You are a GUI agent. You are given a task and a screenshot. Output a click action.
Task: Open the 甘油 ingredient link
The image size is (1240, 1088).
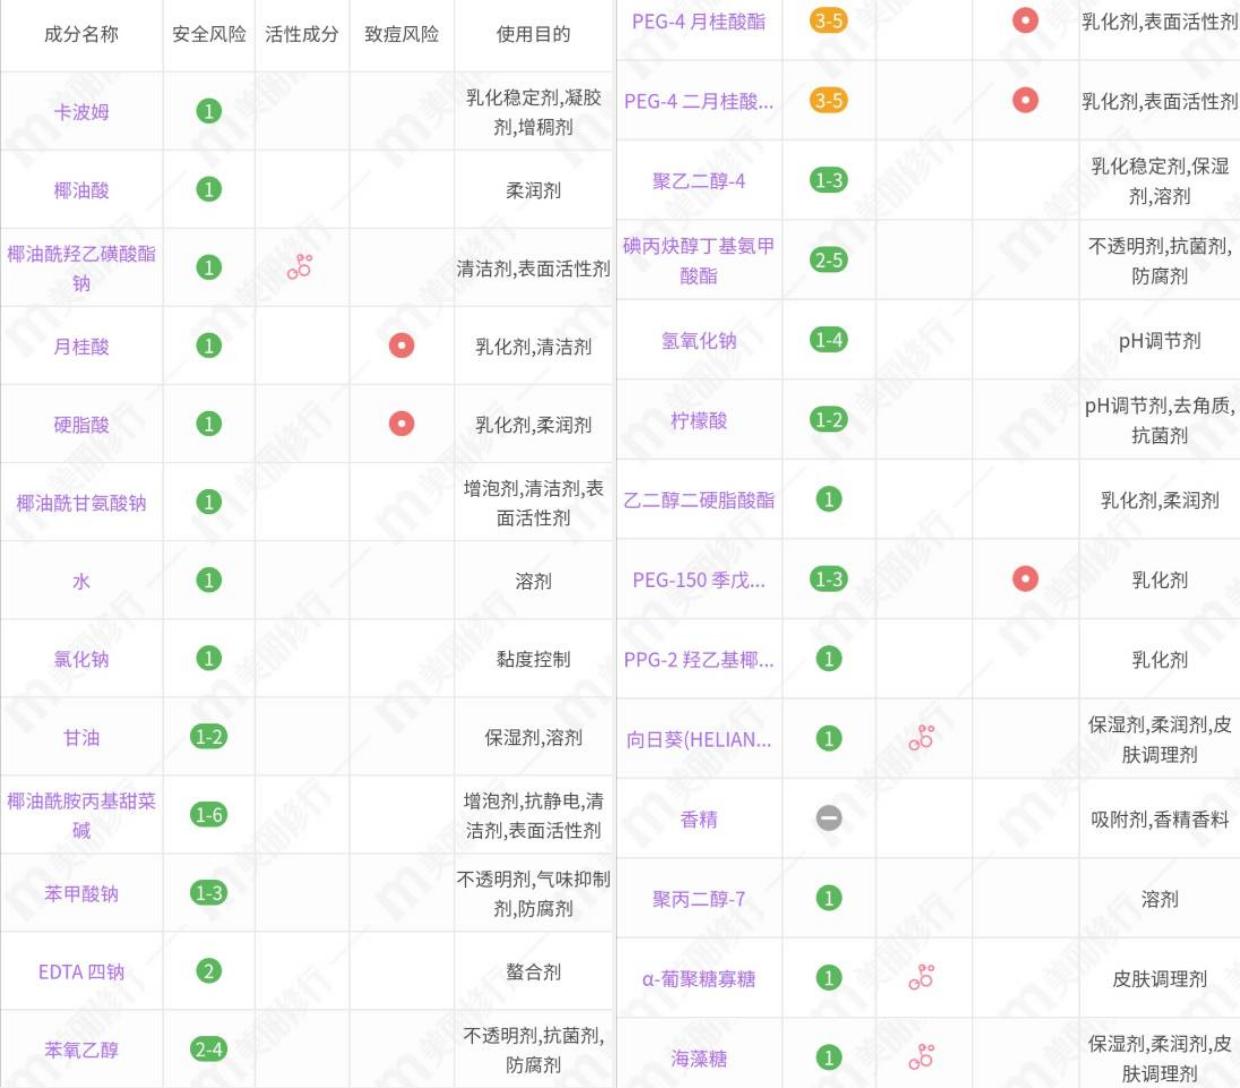click(81, 737)
